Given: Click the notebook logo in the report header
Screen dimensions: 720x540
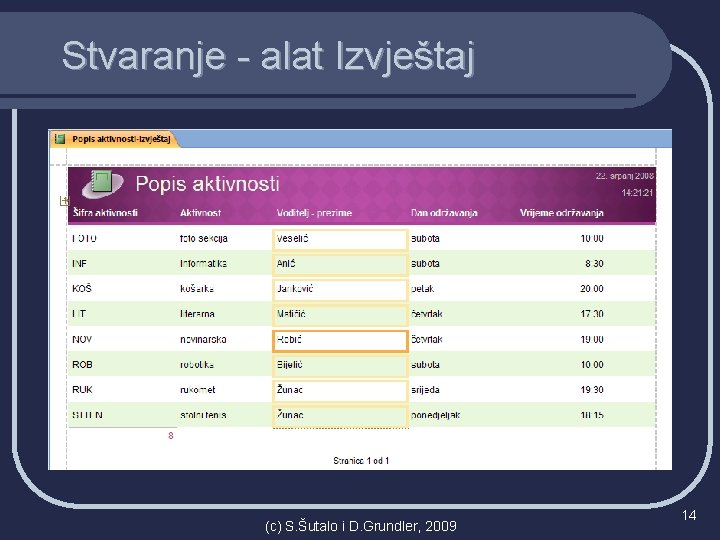Looking at the screenshot, I should pos(103,183).
